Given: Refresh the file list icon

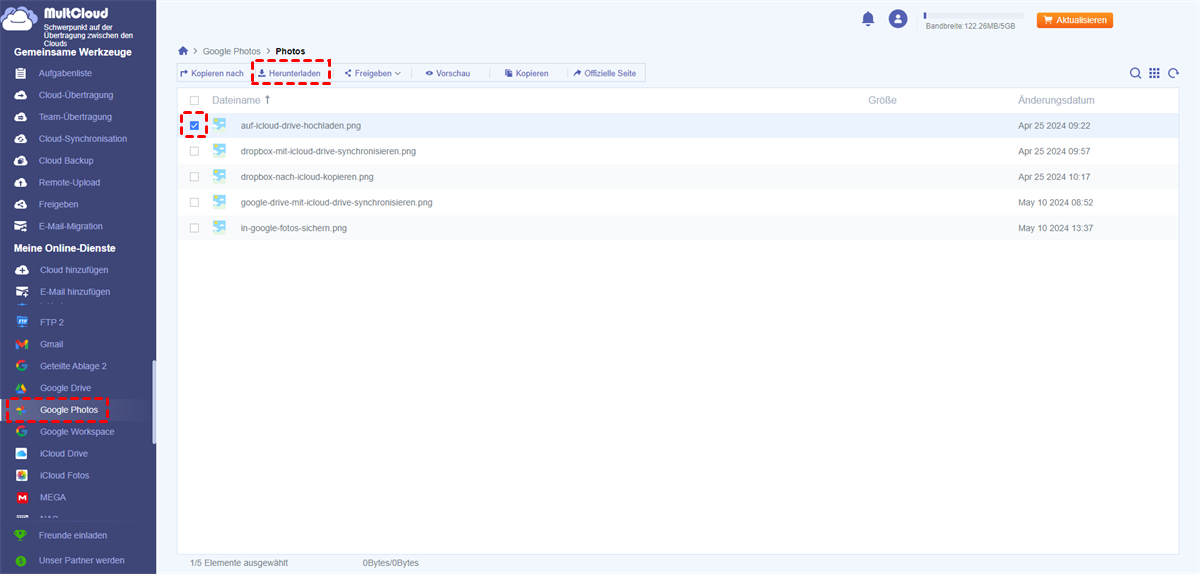Looking at the screenshot, I should pos(1172,73).
